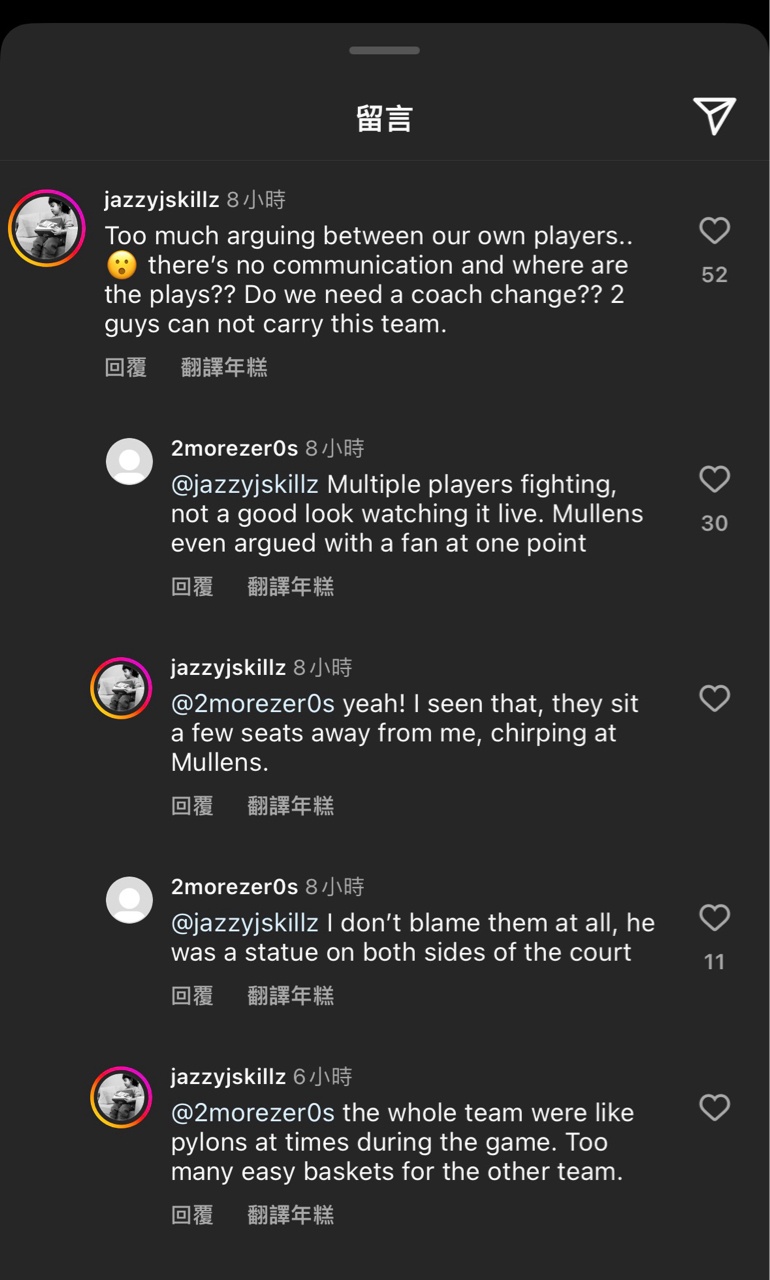The width and height of the screenshot is (770, 1280).
Task: Reply to the 'Too much arguing' comment
Action: tap(126, 368)
